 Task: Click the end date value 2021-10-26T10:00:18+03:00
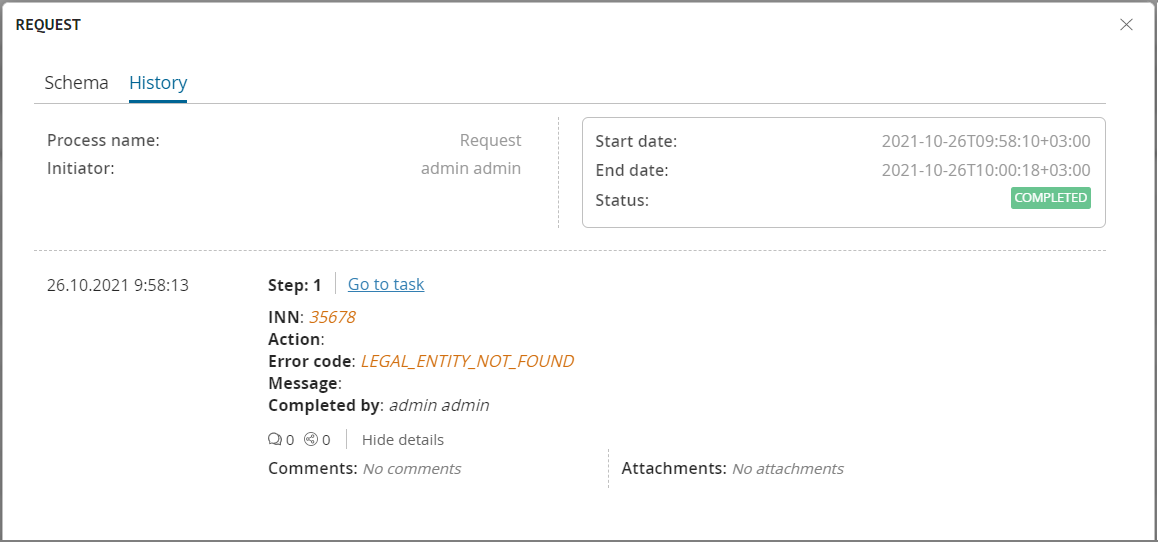(x=986, y=171)
